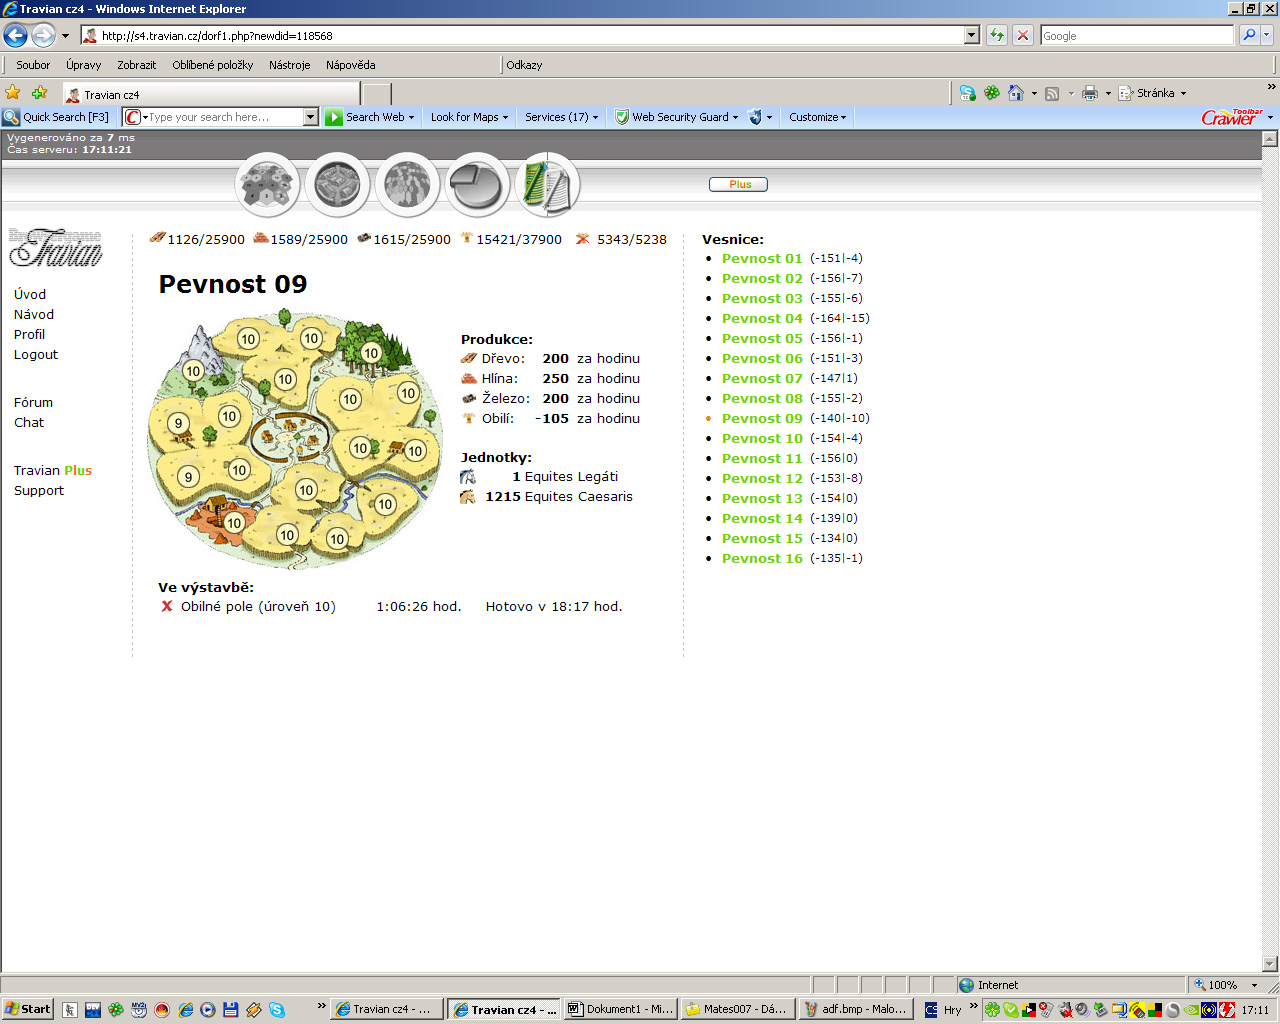The height and width of the screenshot is (1024, 1280).
Task: Switch to village Pevnost 16
Action: [x=762, y=558]
